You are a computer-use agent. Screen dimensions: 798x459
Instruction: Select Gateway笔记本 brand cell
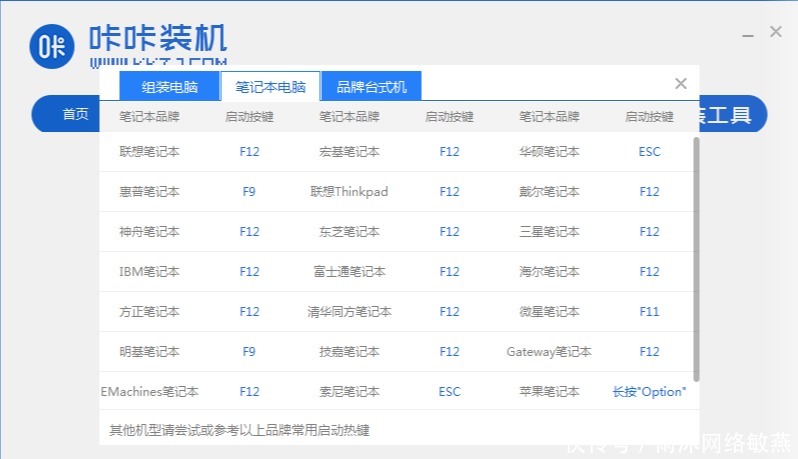(549, 351)
